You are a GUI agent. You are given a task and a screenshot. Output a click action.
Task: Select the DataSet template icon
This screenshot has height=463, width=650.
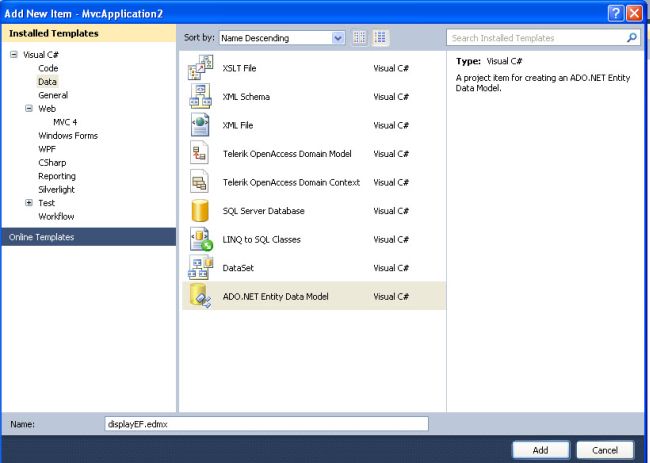[201, 267]
